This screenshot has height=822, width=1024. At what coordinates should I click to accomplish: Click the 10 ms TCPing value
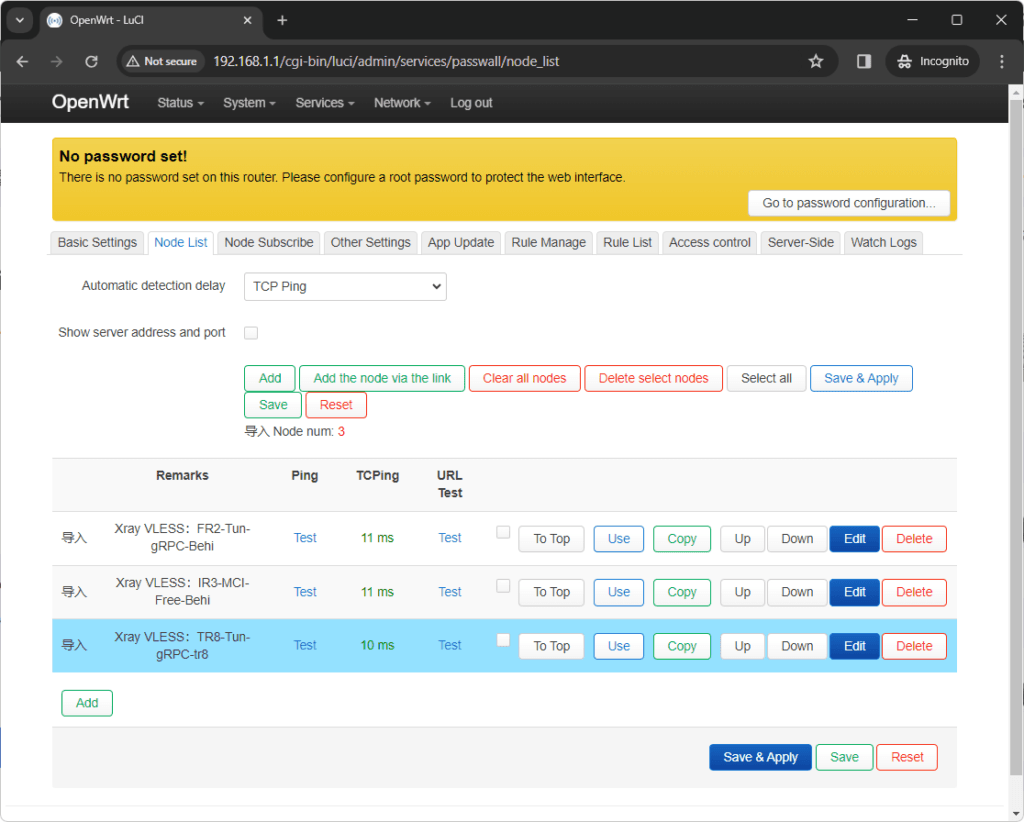pos(377,646)
